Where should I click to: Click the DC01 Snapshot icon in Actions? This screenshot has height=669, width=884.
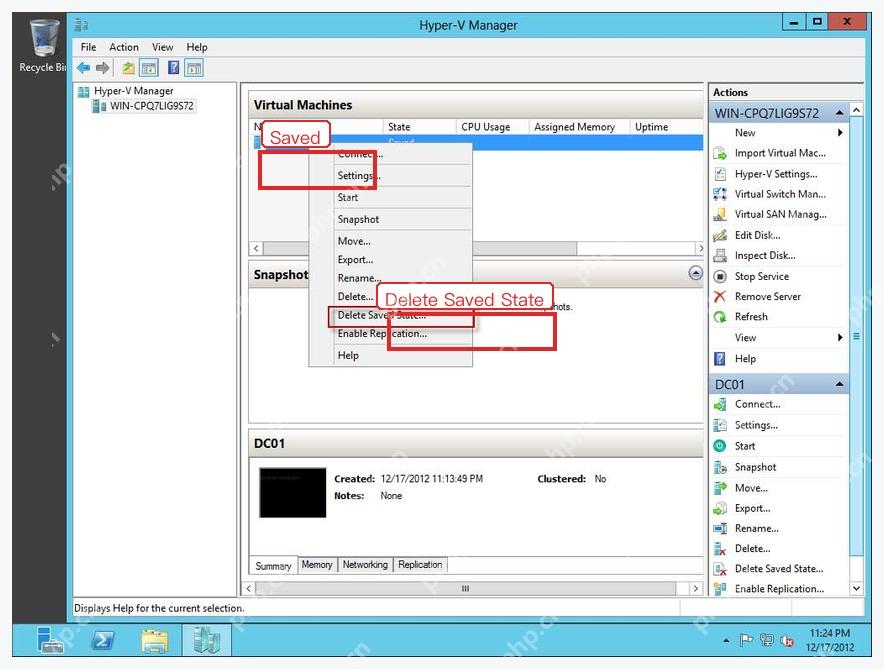(720, 467)
